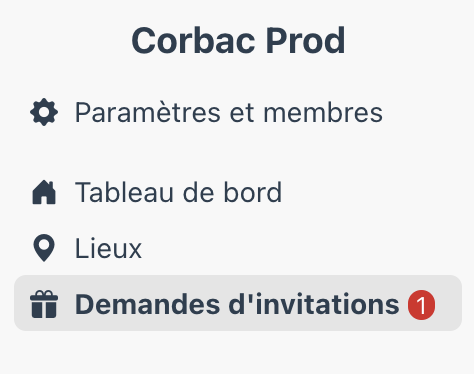Click the 'Tableau de bord' label text
This screenshot has width=474, height=374.
[178, 192]
